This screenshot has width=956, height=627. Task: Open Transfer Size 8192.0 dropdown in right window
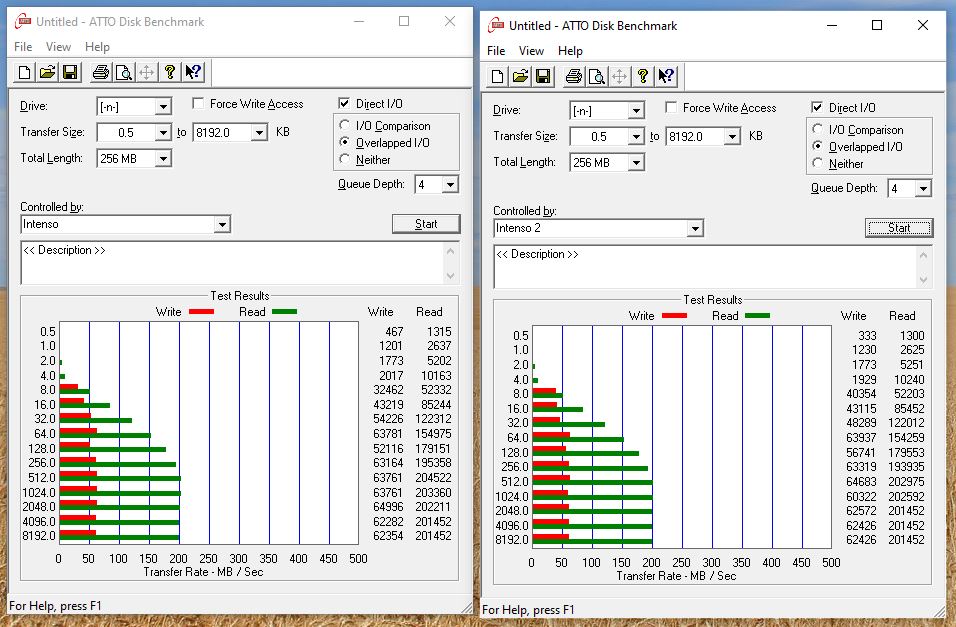[732, 137]
